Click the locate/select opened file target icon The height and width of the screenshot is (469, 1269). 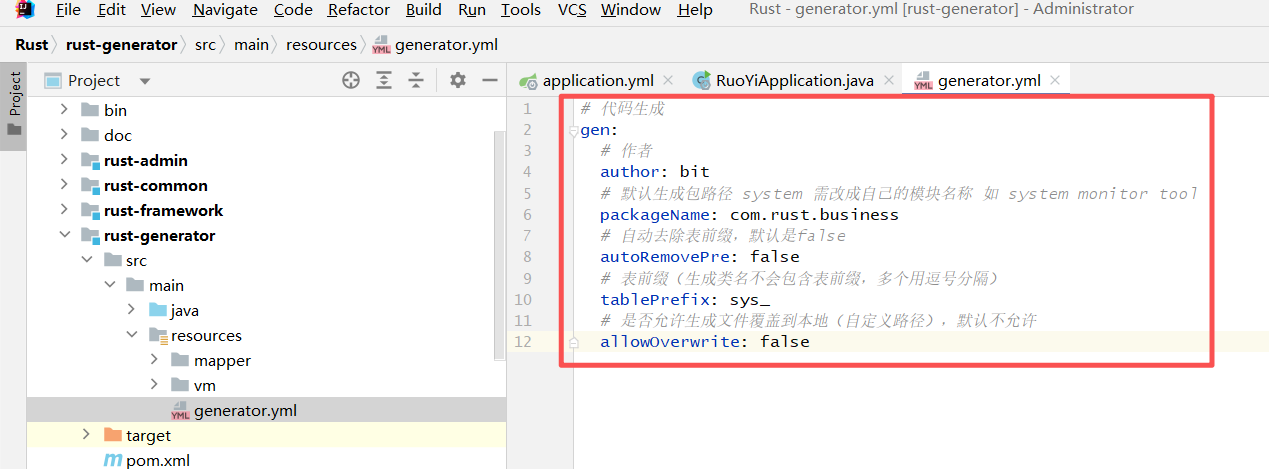tap(351, 81)
